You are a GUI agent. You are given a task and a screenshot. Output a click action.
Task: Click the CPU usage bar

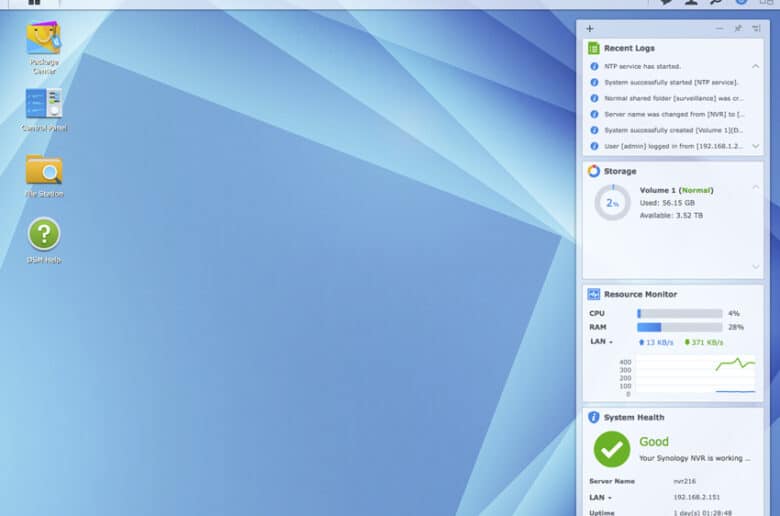coord(680,313)
